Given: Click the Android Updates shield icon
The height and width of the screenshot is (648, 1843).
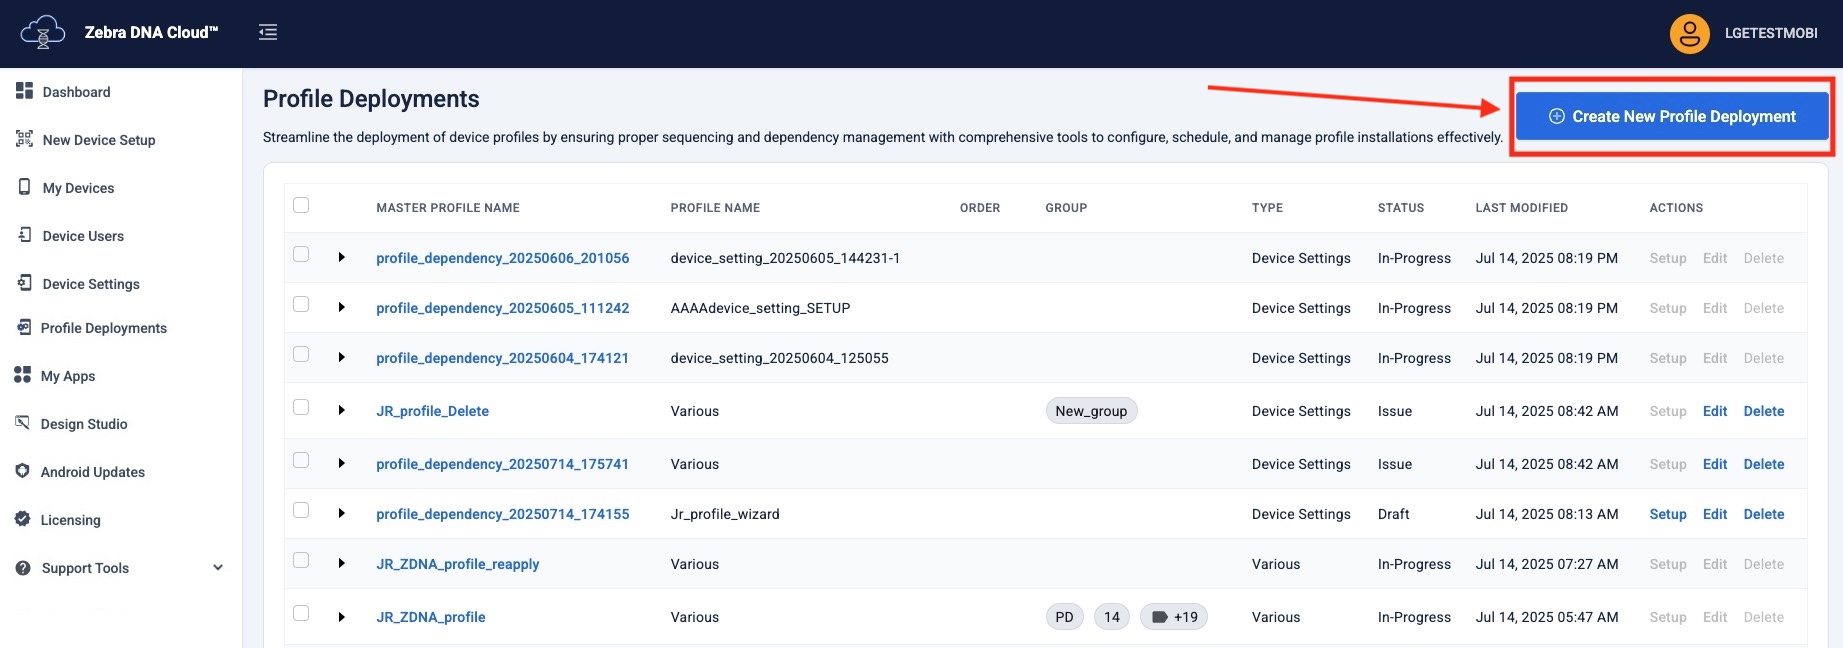Looking at the screenshot, I should tap(23, 471).
